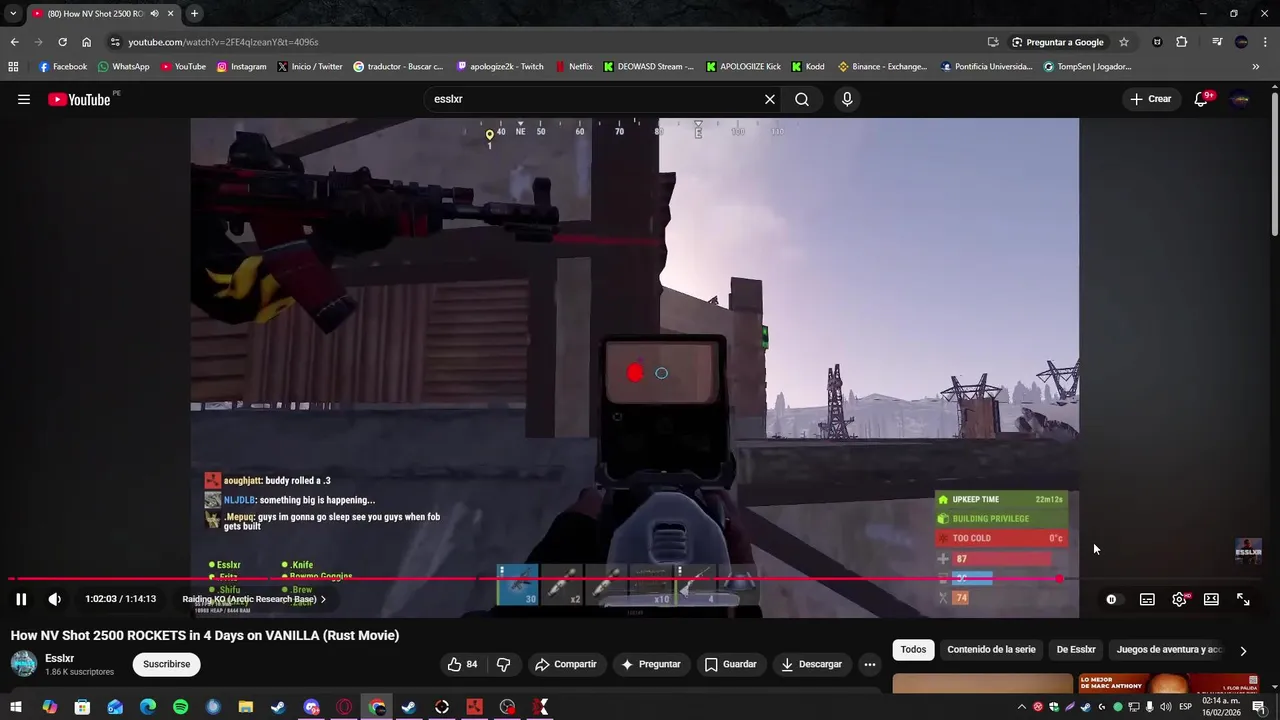Screen dimensions: 1280x720
Task: Open Spotify from taskbar
Action: (x=180, y=707)
